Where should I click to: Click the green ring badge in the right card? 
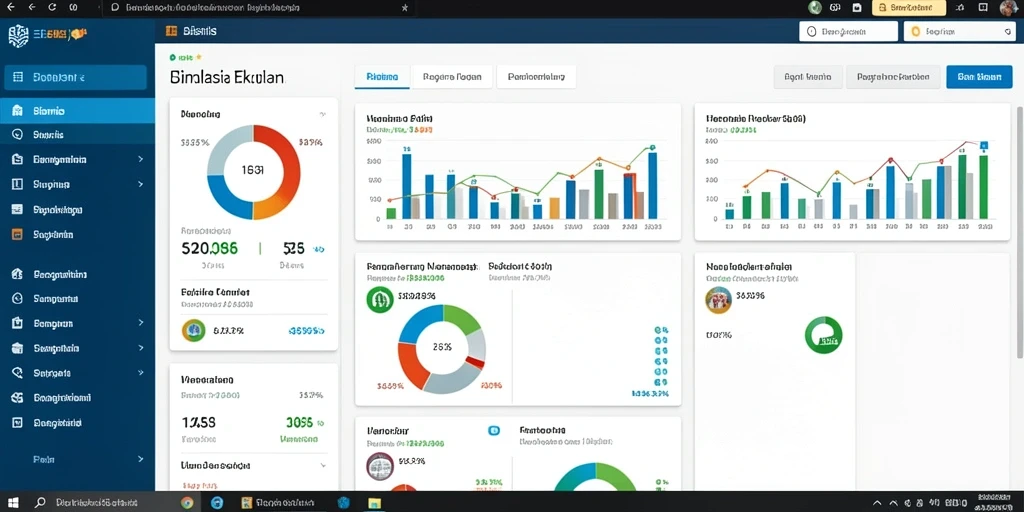[824, 335]
